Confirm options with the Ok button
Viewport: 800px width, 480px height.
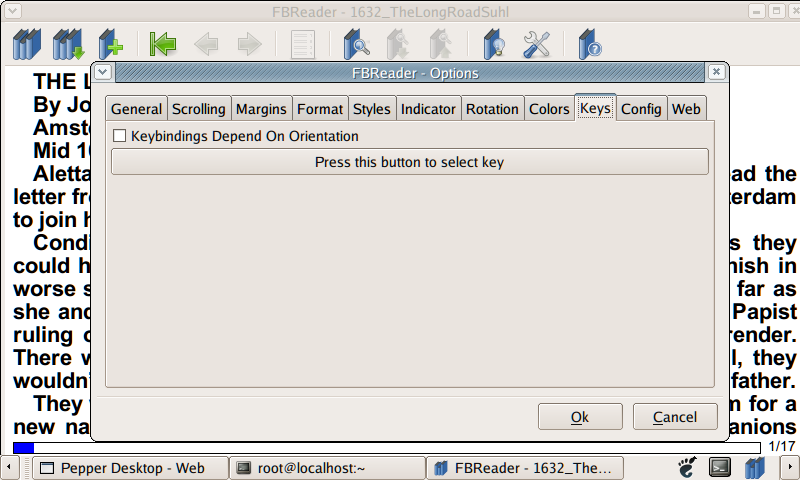pos(580,417)
